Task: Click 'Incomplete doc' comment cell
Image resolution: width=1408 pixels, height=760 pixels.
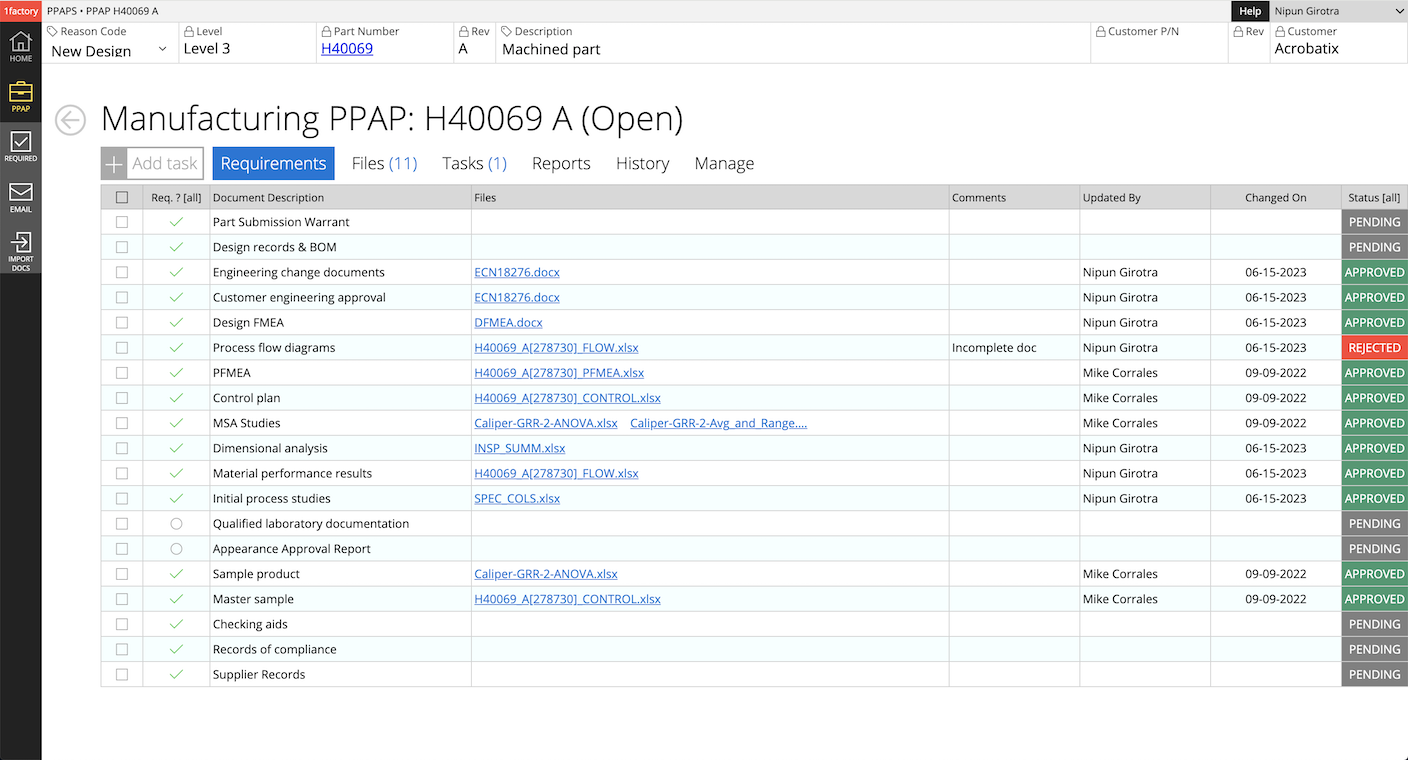Action: pos(1014,348)
